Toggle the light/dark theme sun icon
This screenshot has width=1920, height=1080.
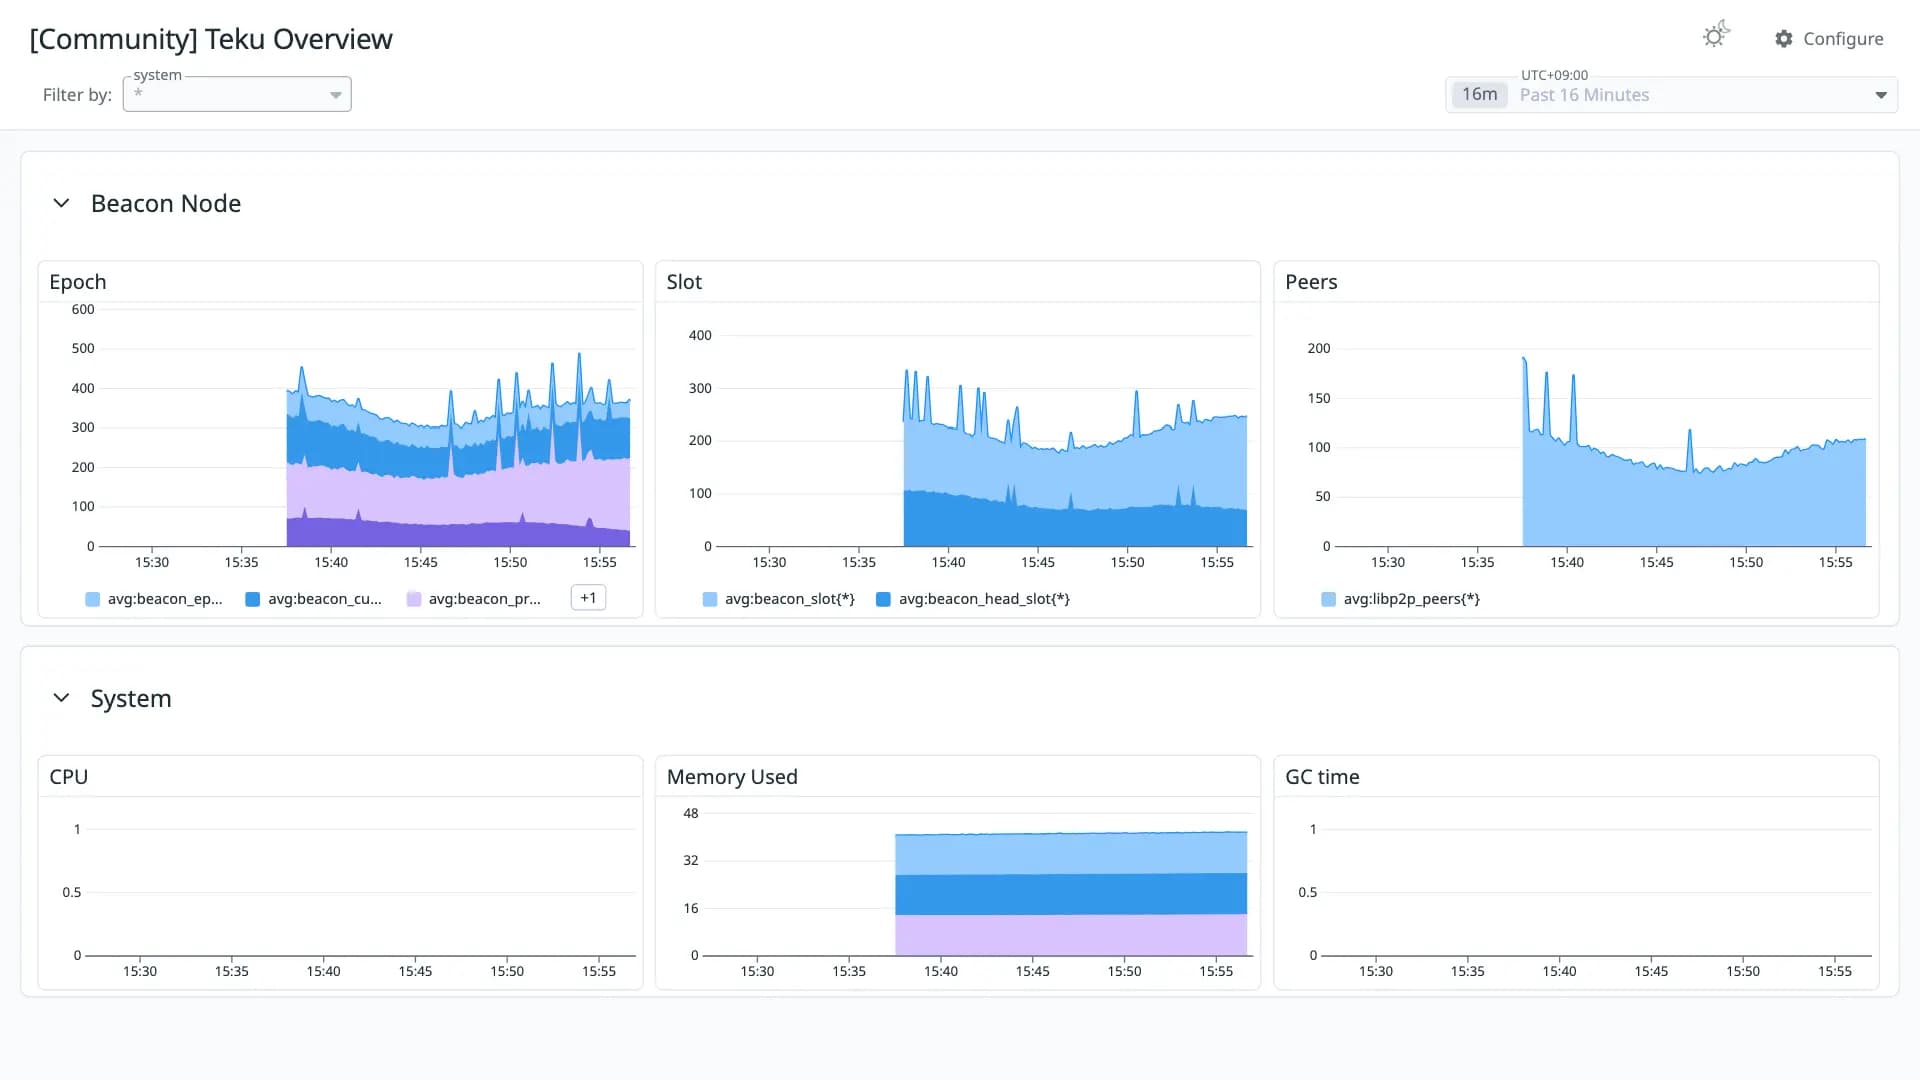point(1716,36)
